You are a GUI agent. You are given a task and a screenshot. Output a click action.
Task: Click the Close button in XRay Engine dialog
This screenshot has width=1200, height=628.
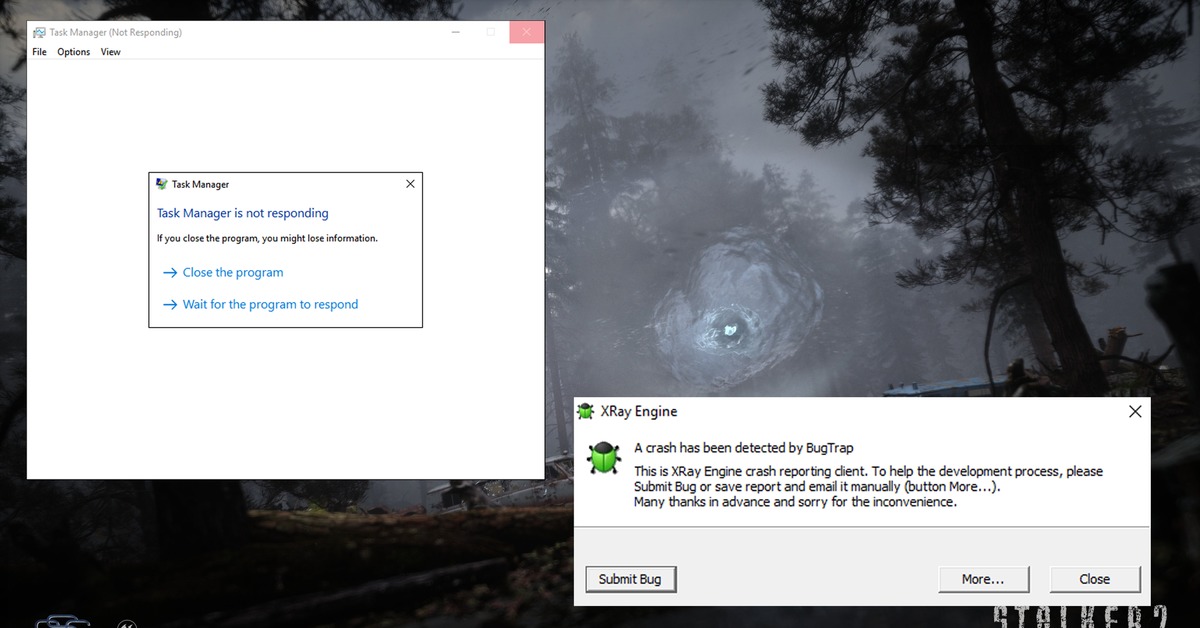coord(1094,579)
